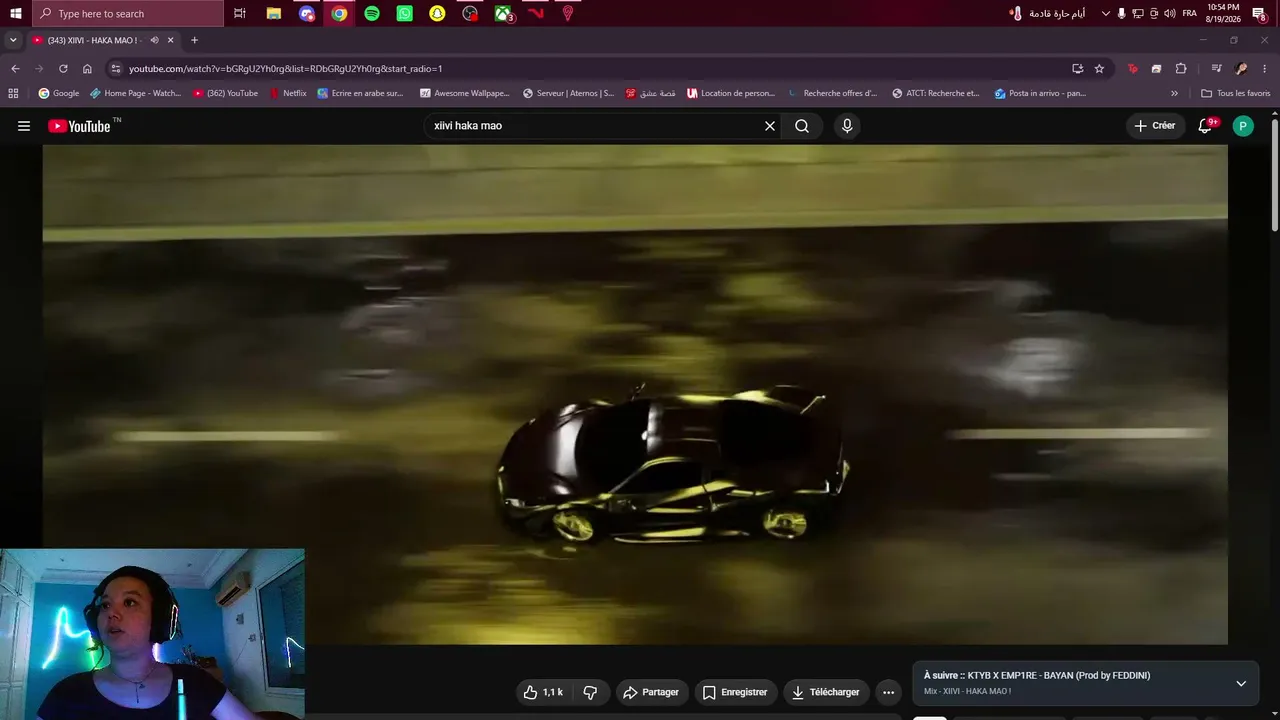Mute the tab's audio speaker icon
Image resolution: width=1280 pixels, height=720 pixels.
tap(154, 40)
